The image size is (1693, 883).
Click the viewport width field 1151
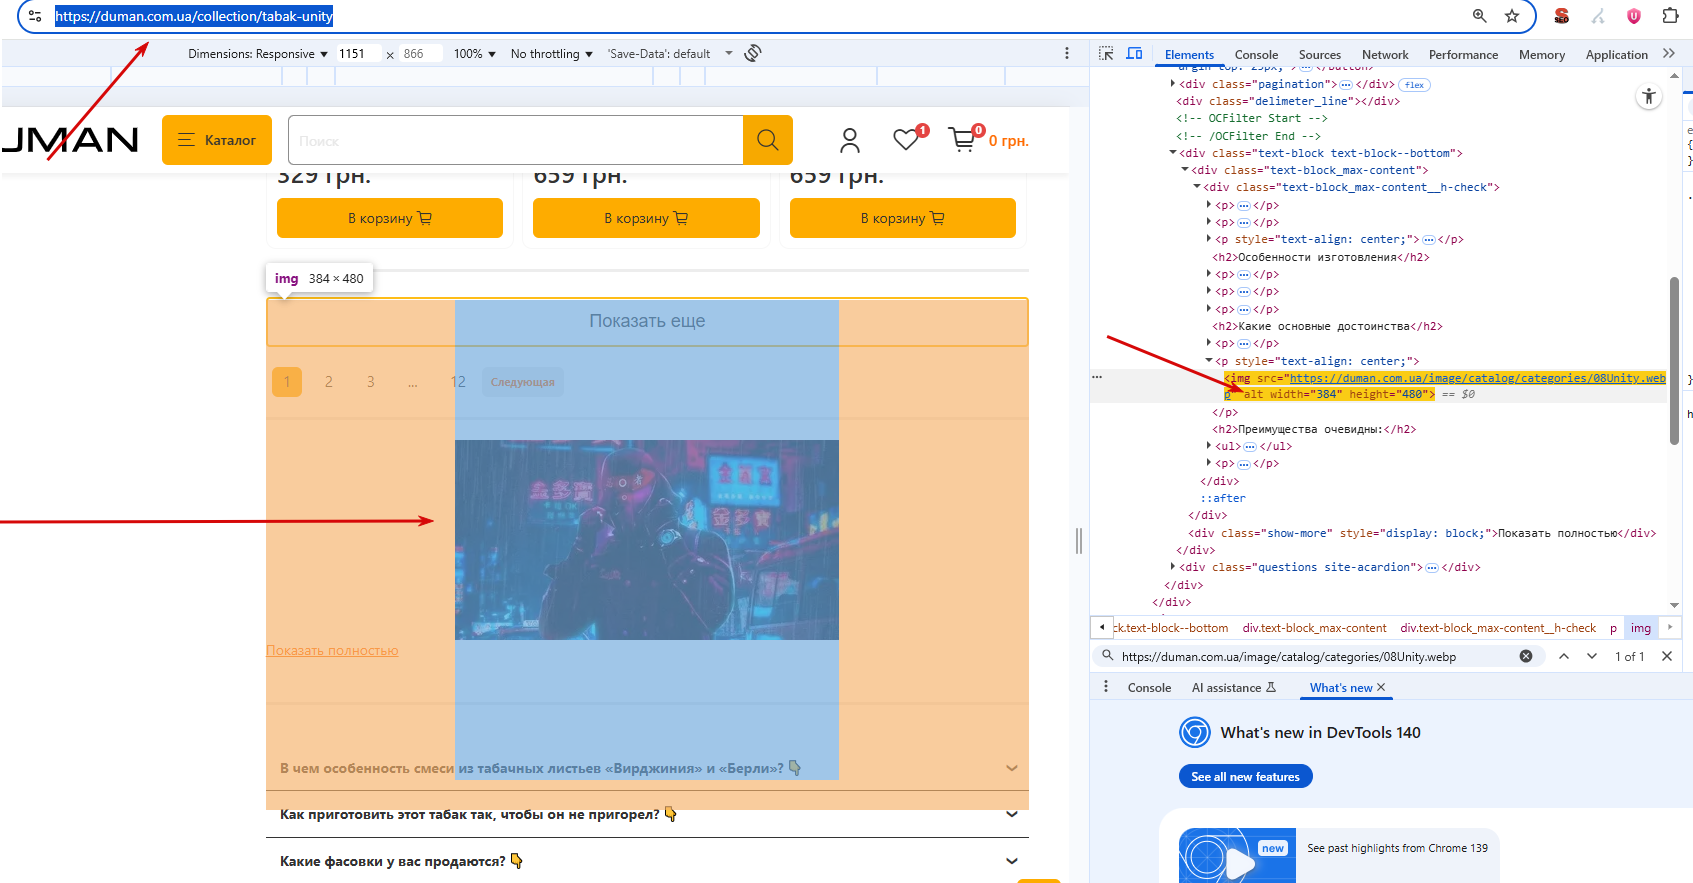coord(358,54)
